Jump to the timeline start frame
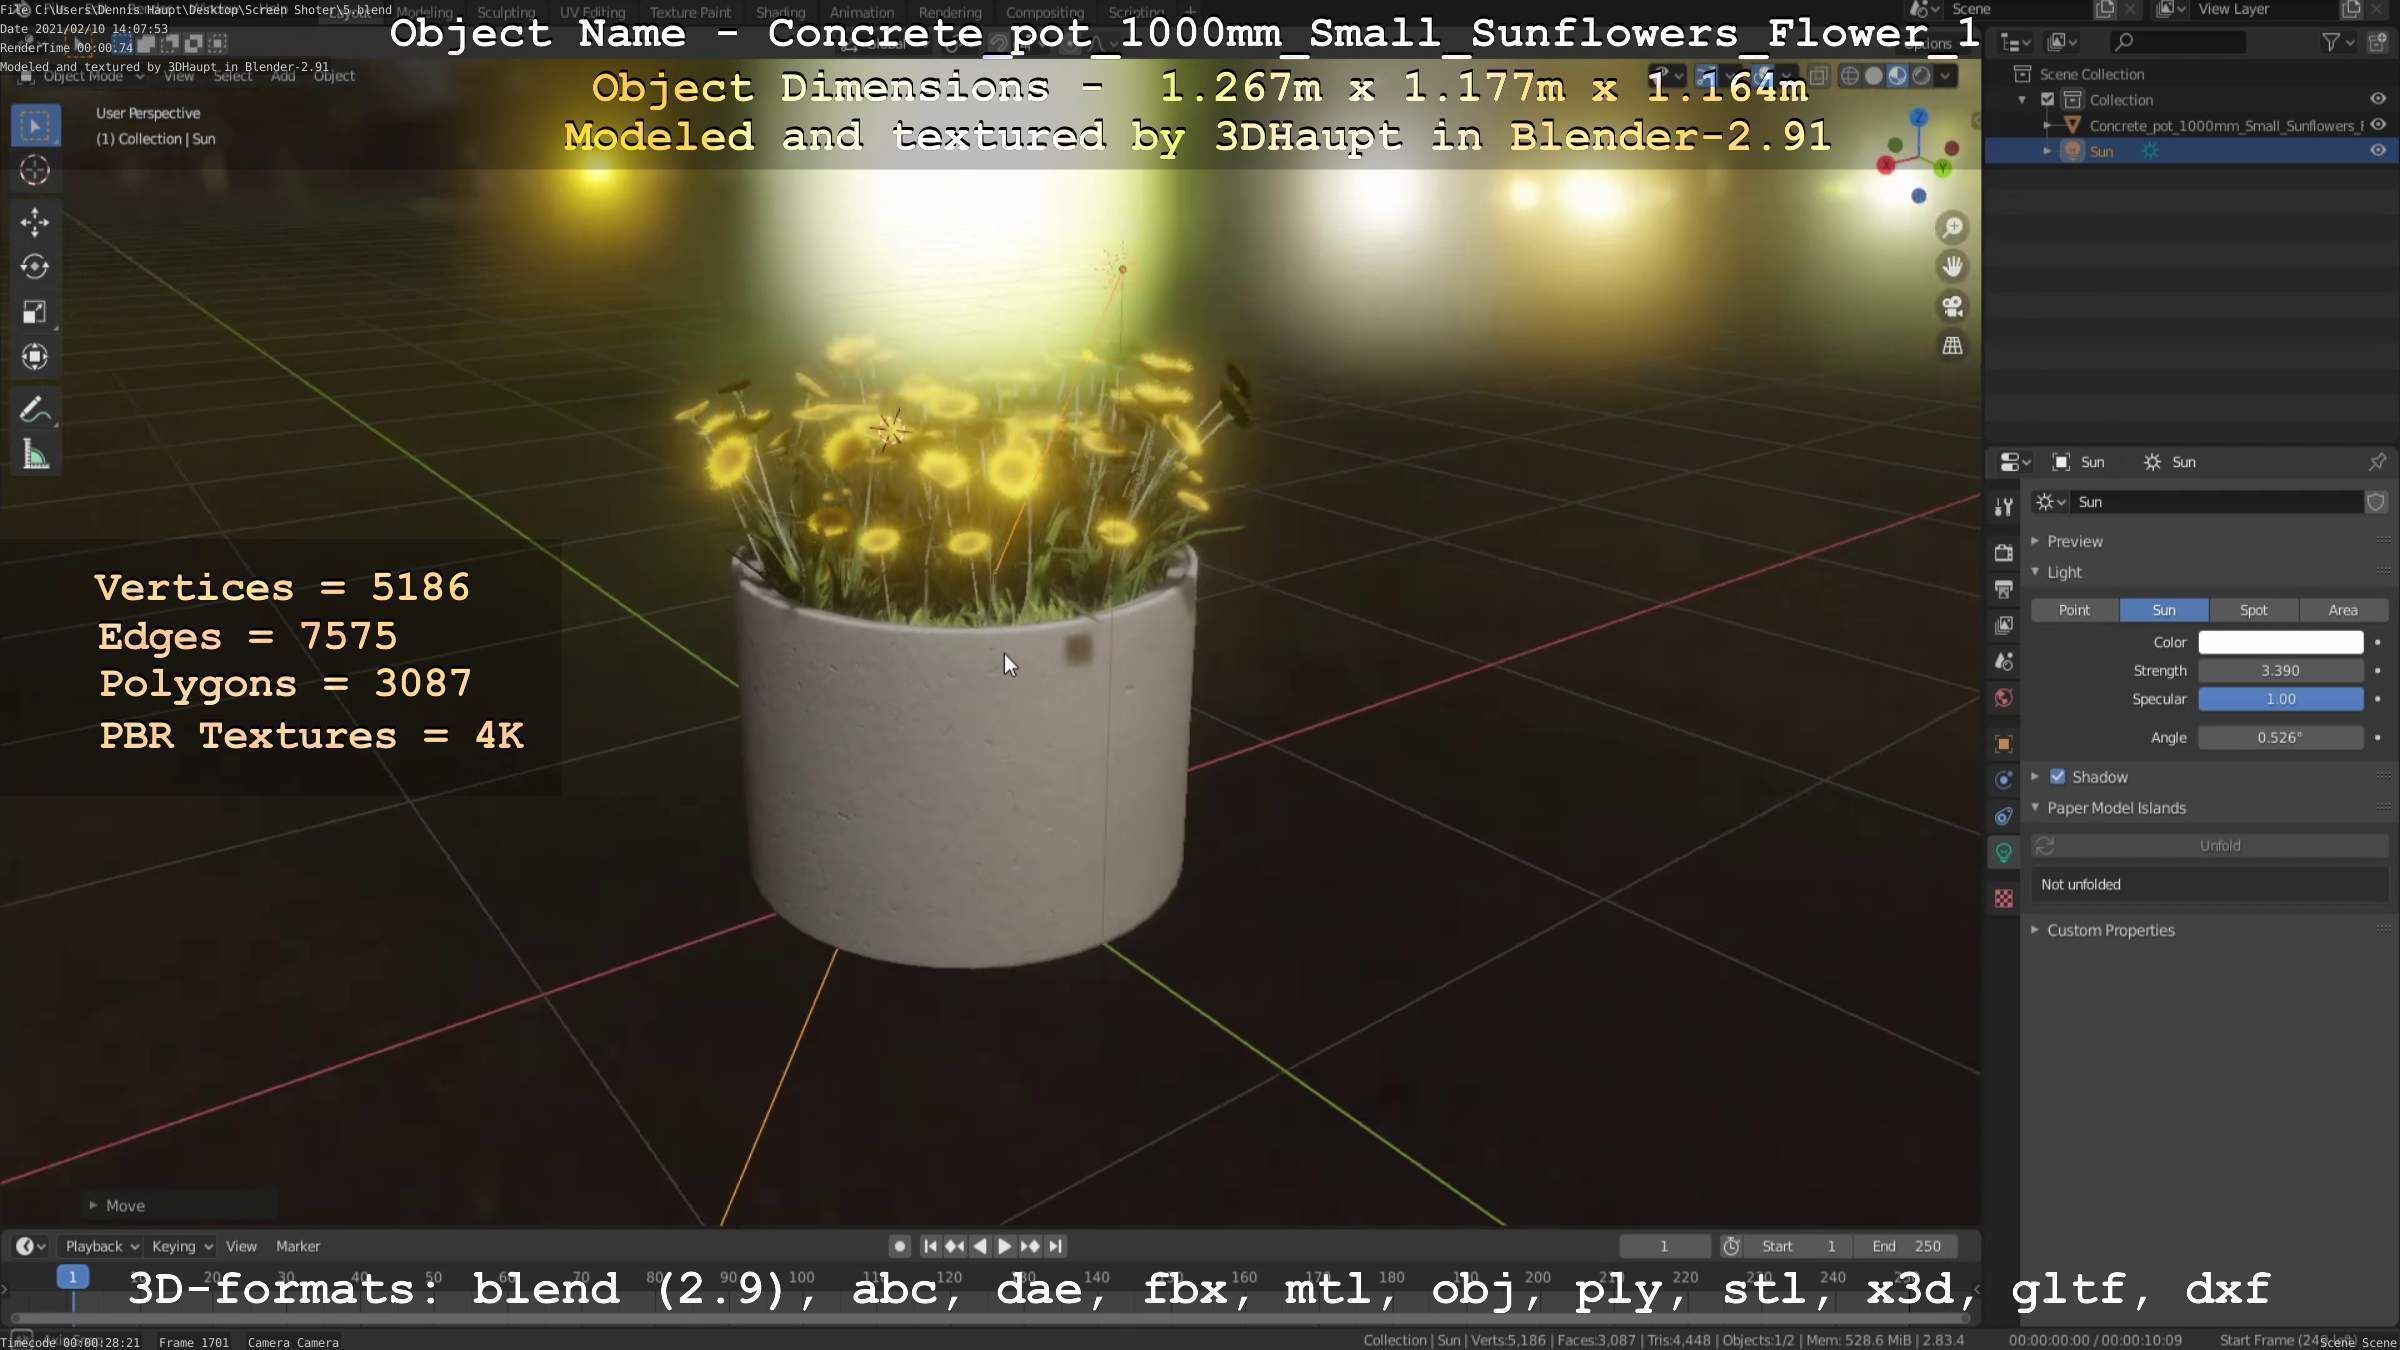The height and width of the screenshot is (1350, 2400). (x=930, y=1246)
